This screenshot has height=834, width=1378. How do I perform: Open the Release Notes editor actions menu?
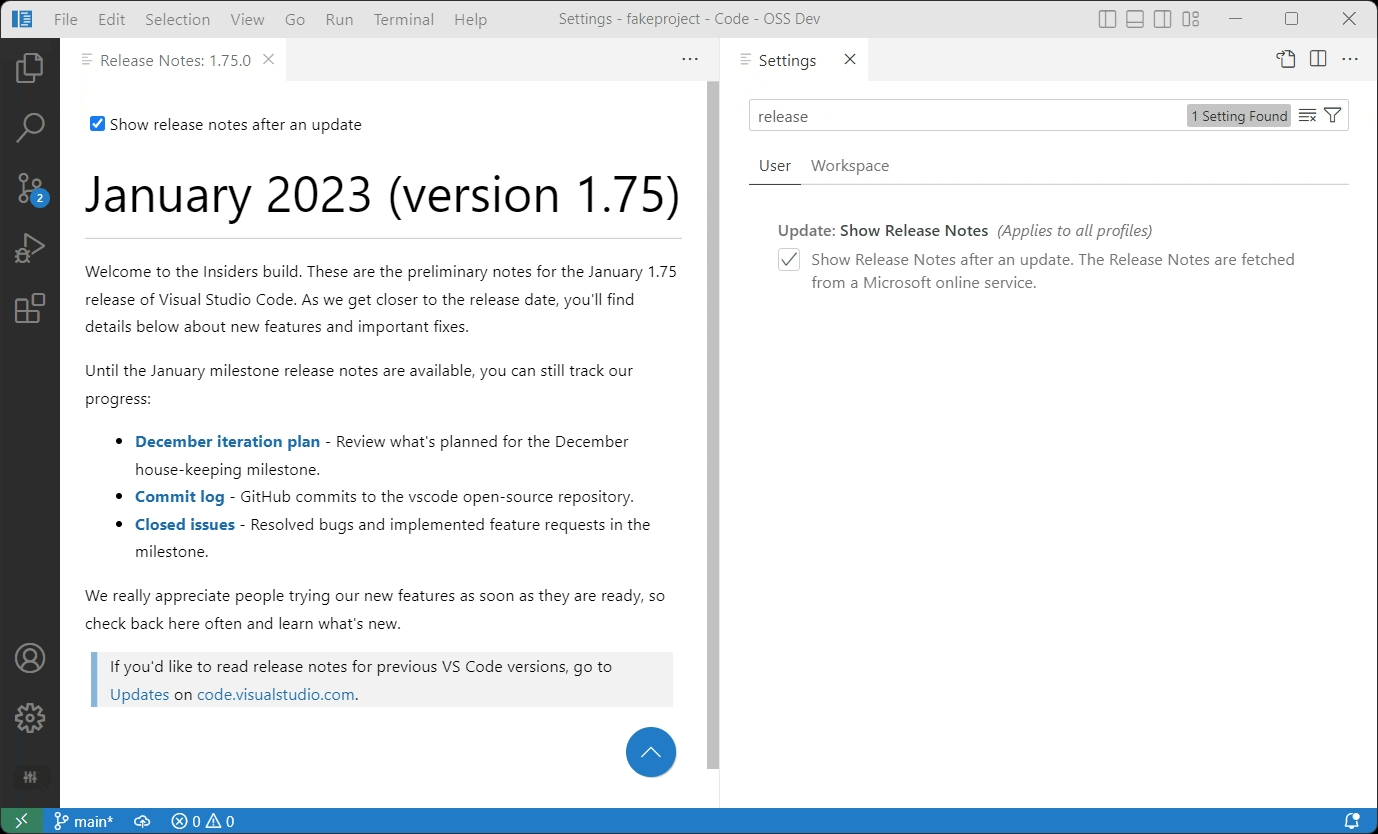coord(689,59)
